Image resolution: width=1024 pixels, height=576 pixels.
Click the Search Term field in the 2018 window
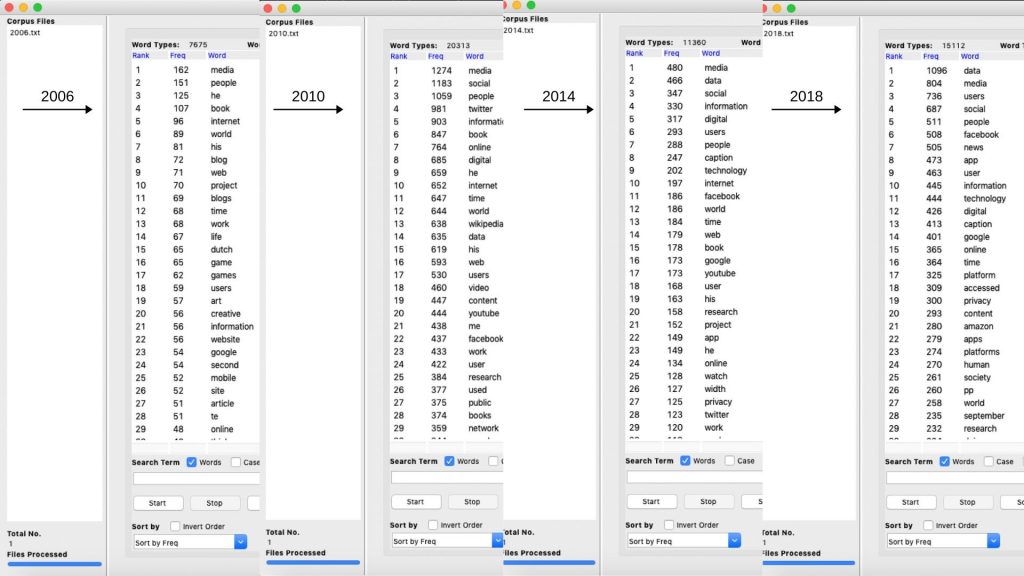coord(955,478)
